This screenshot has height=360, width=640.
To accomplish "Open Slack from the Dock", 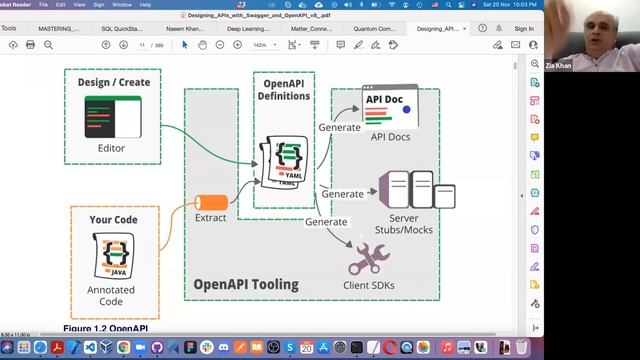I will [x=207, y=347].
